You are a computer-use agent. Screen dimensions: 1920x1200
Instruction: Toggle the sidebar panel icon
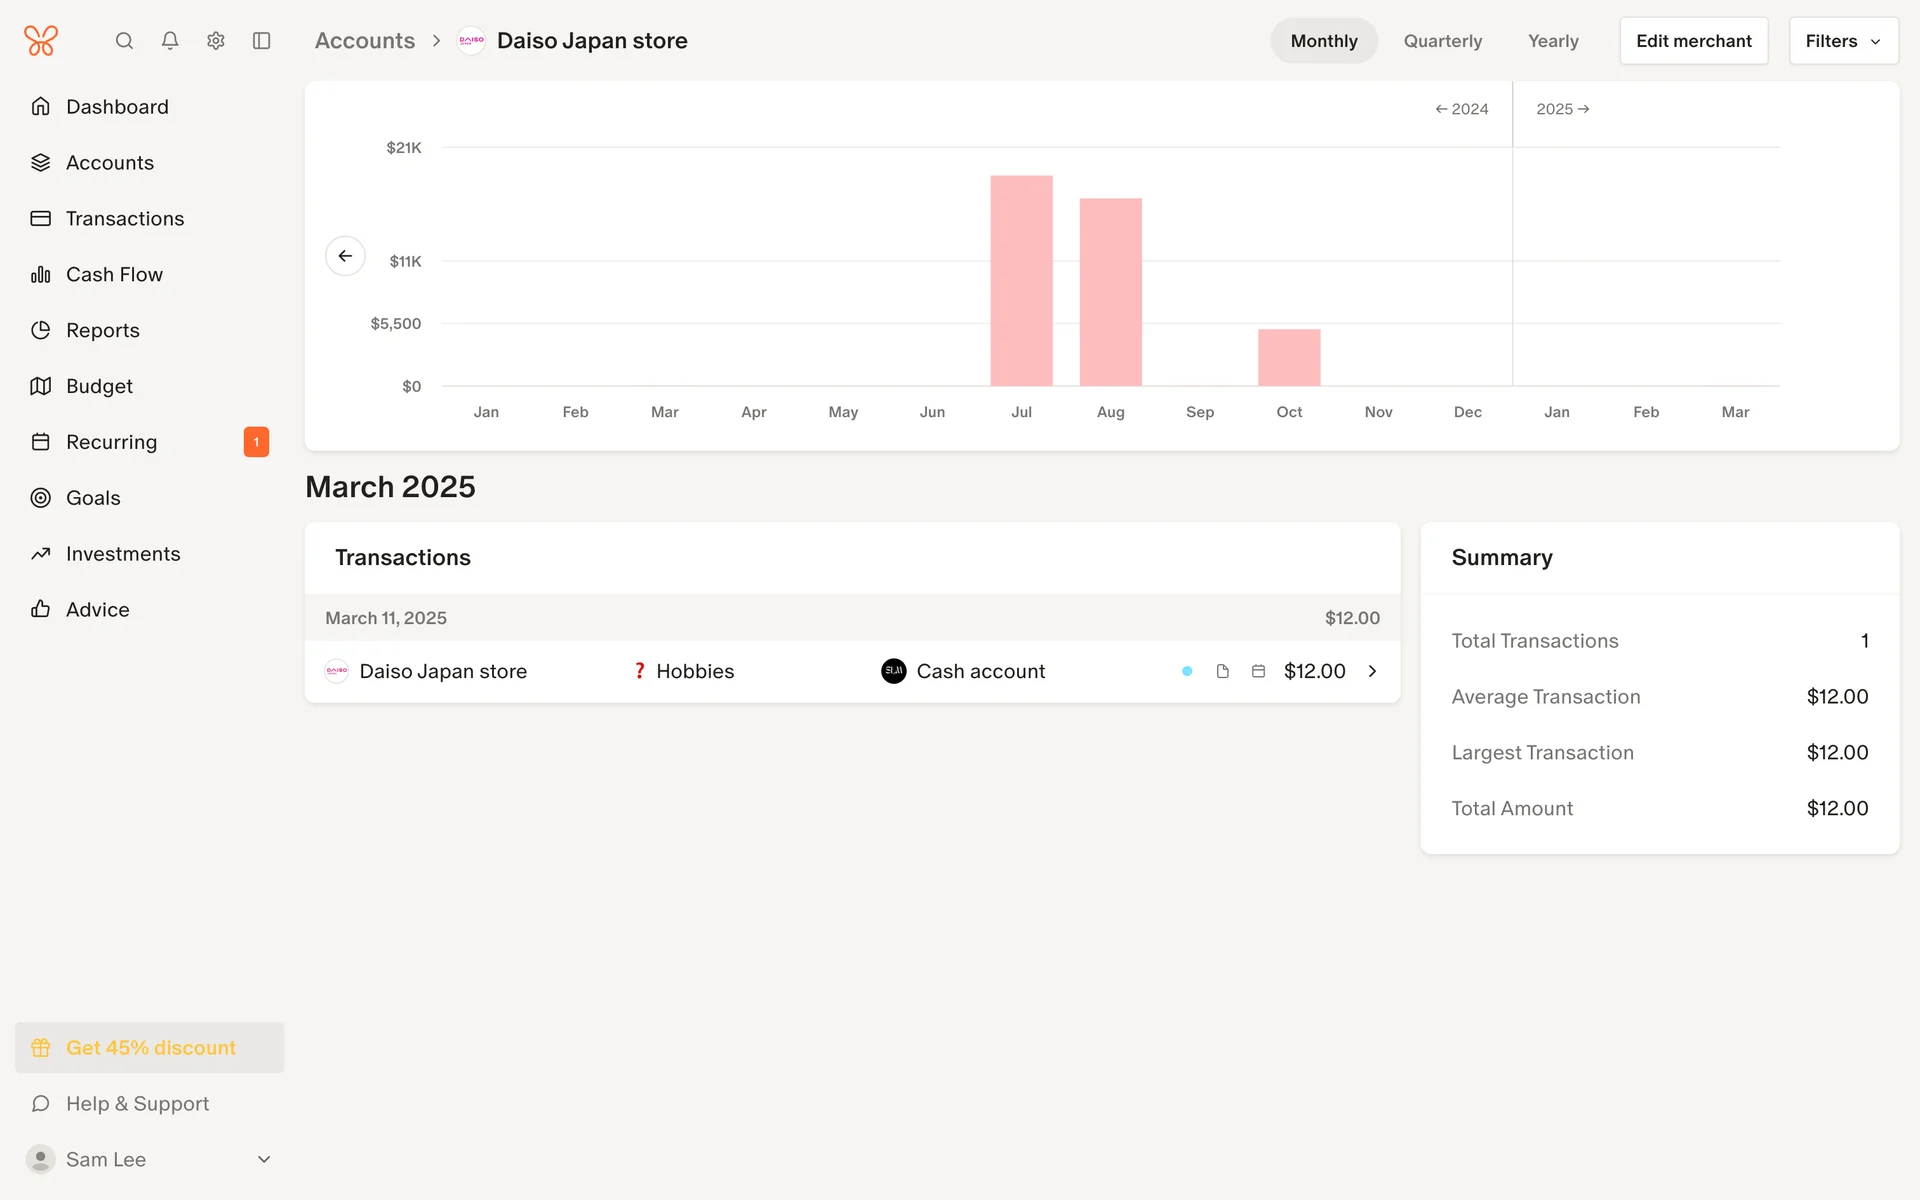[262, 41]
